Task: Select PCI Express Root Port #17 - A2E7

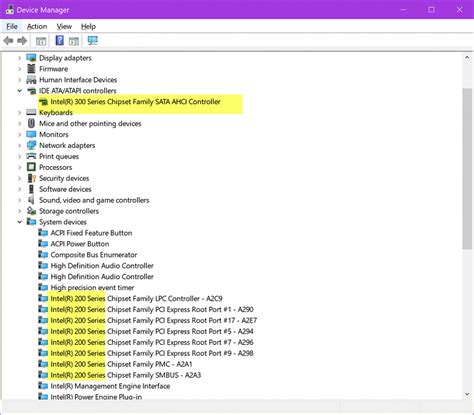Action: point(154,320)
